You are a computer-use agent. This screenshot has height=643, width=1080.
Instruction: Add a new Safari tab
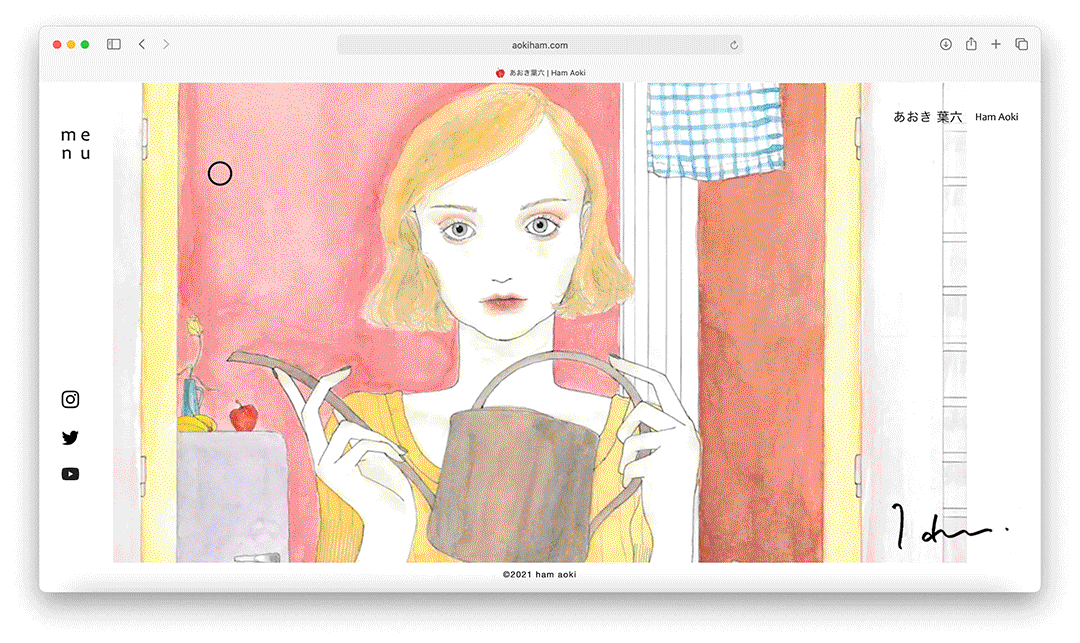pos(996,45)
